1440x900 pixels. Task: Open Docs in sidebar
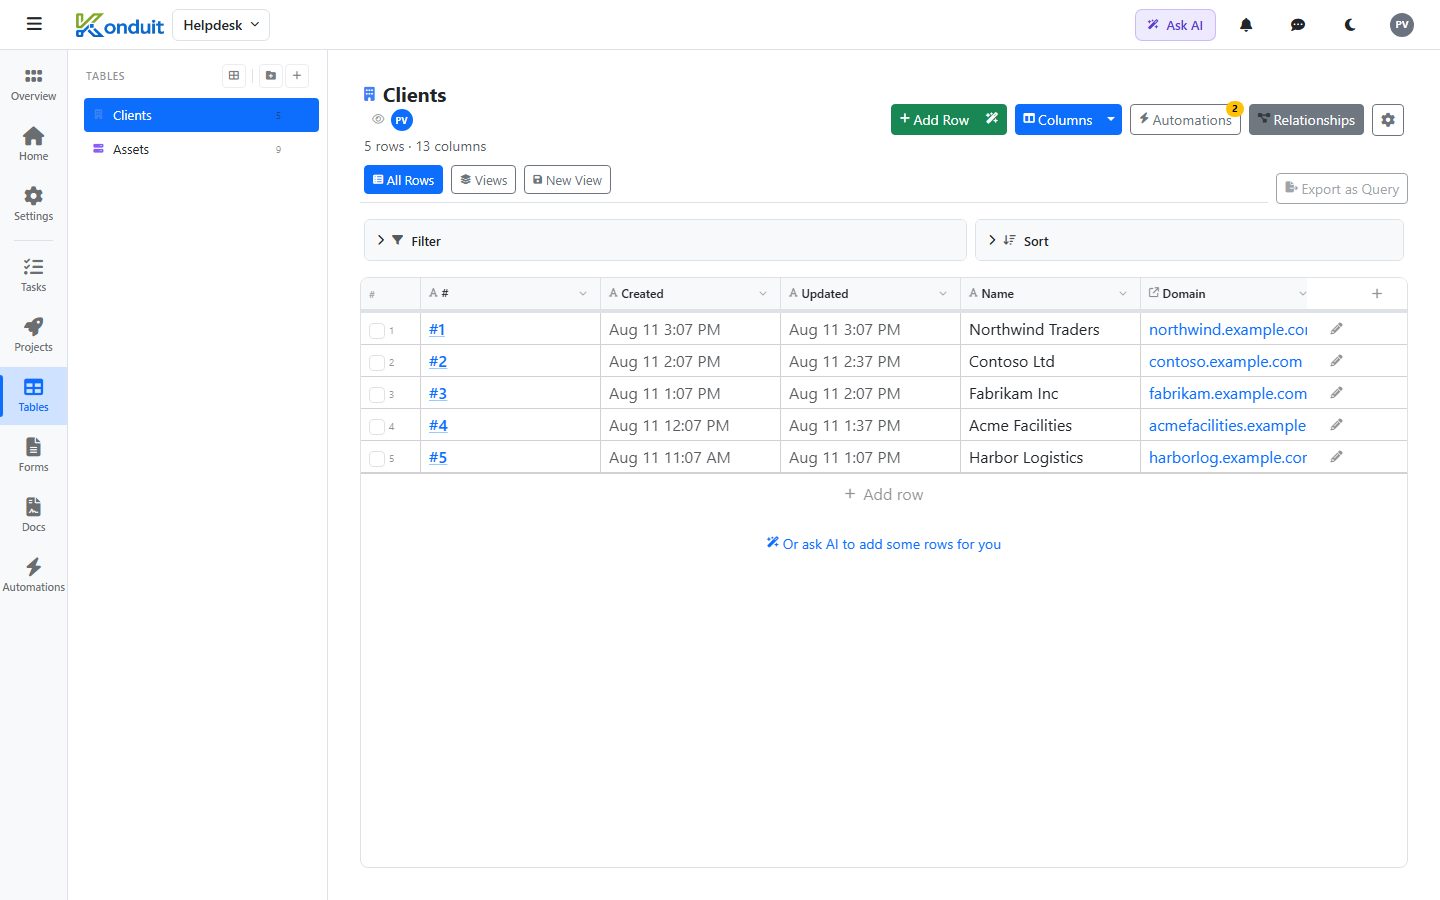tap(33, 515)
